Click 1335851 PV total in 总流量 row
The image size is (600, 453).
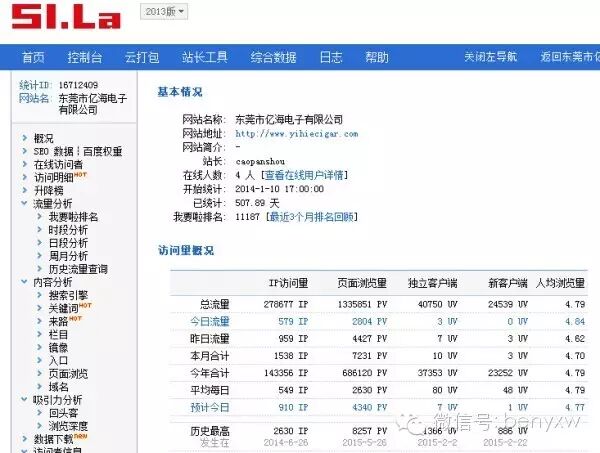click(x=362, y=305)
